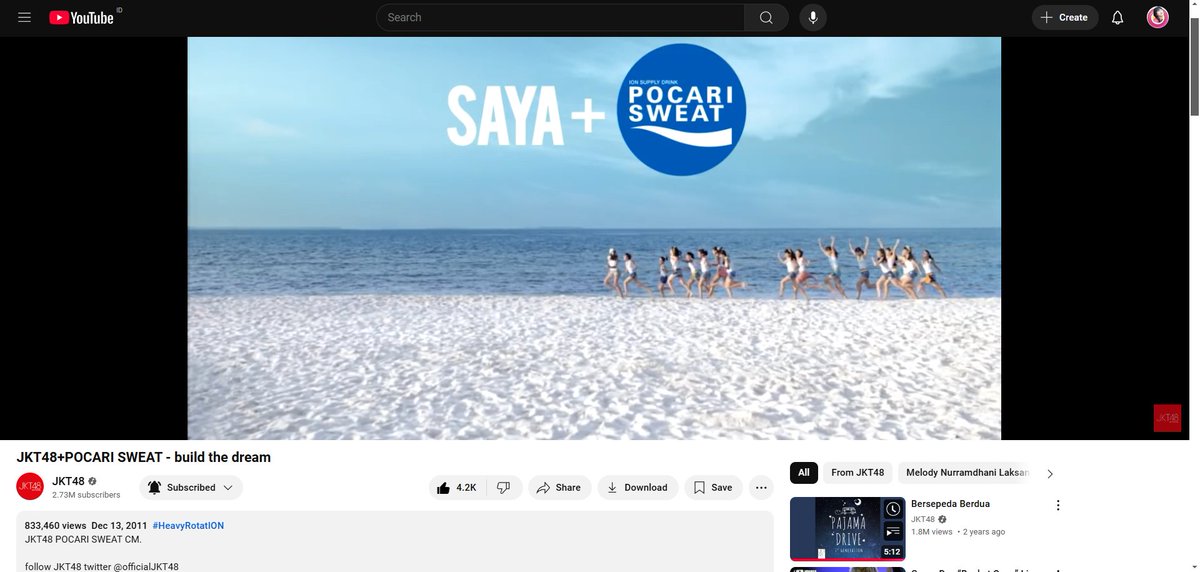Select the All filter chip
The width and height of the screenshot is (1200, 572).
(804, 473)
